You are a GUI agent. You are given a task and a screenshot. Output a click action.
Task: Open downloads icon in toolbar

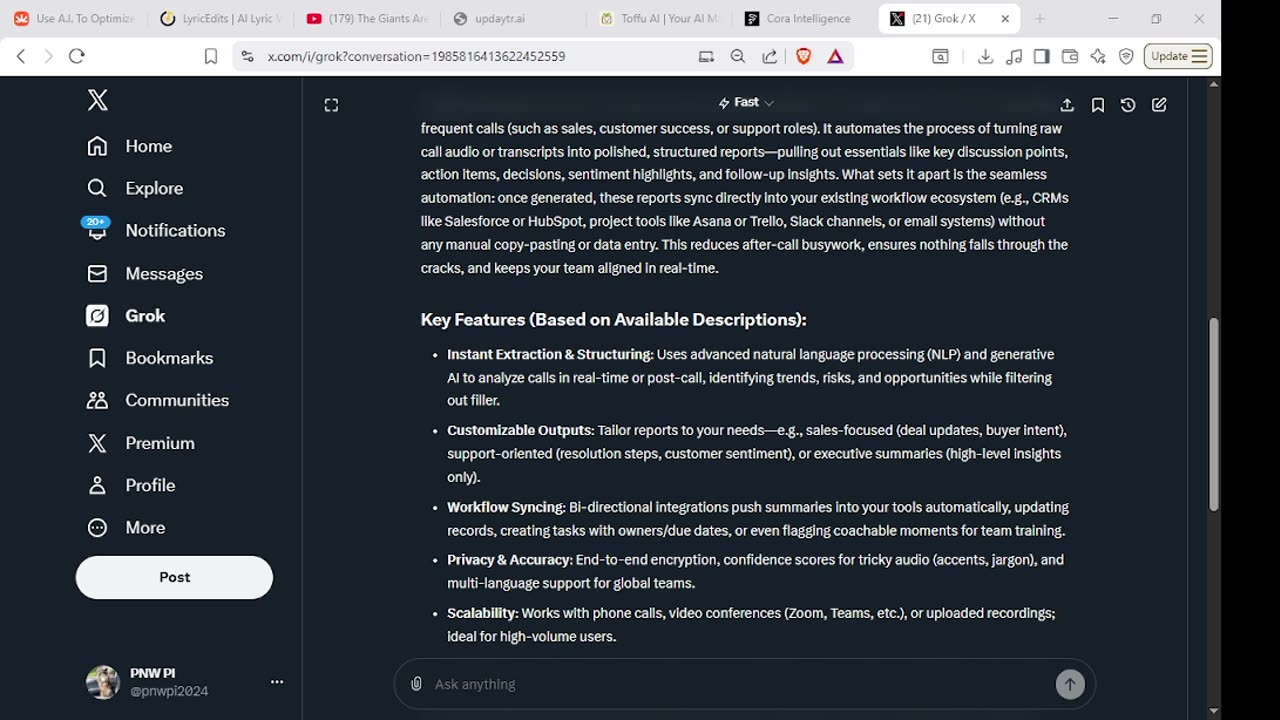985,56
